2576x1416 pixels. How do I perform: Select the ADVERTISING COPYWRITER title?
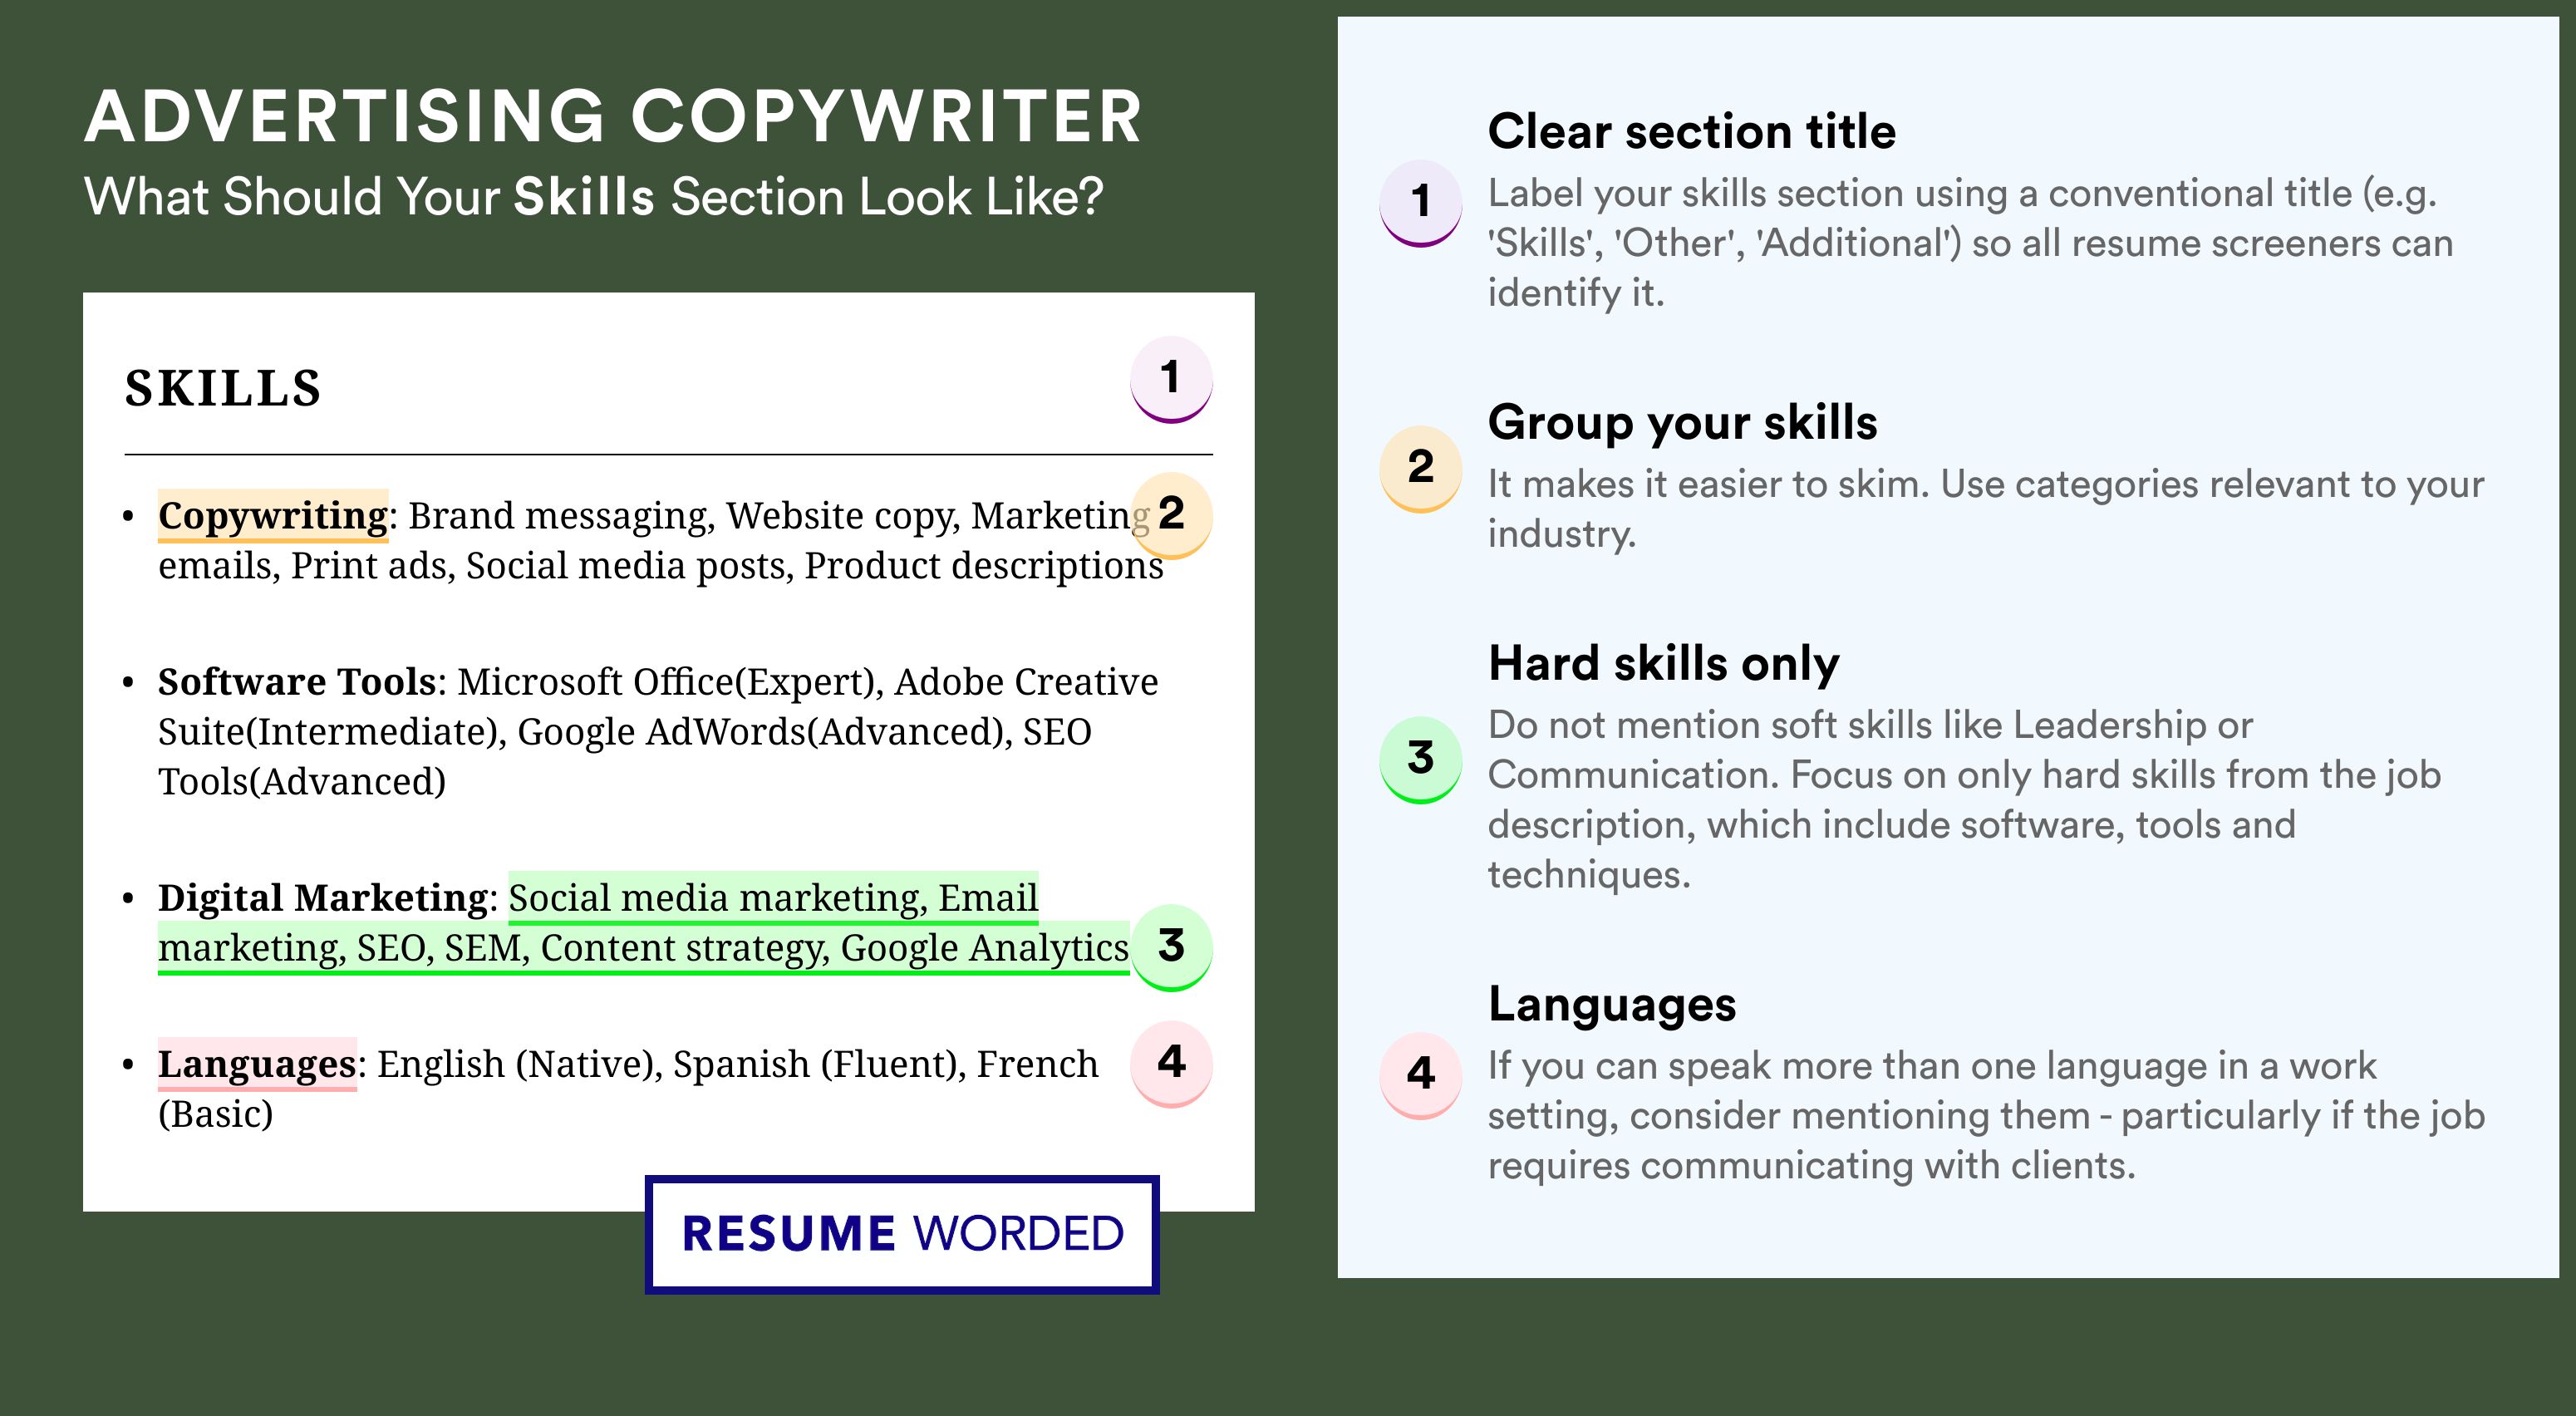point(613,117)
